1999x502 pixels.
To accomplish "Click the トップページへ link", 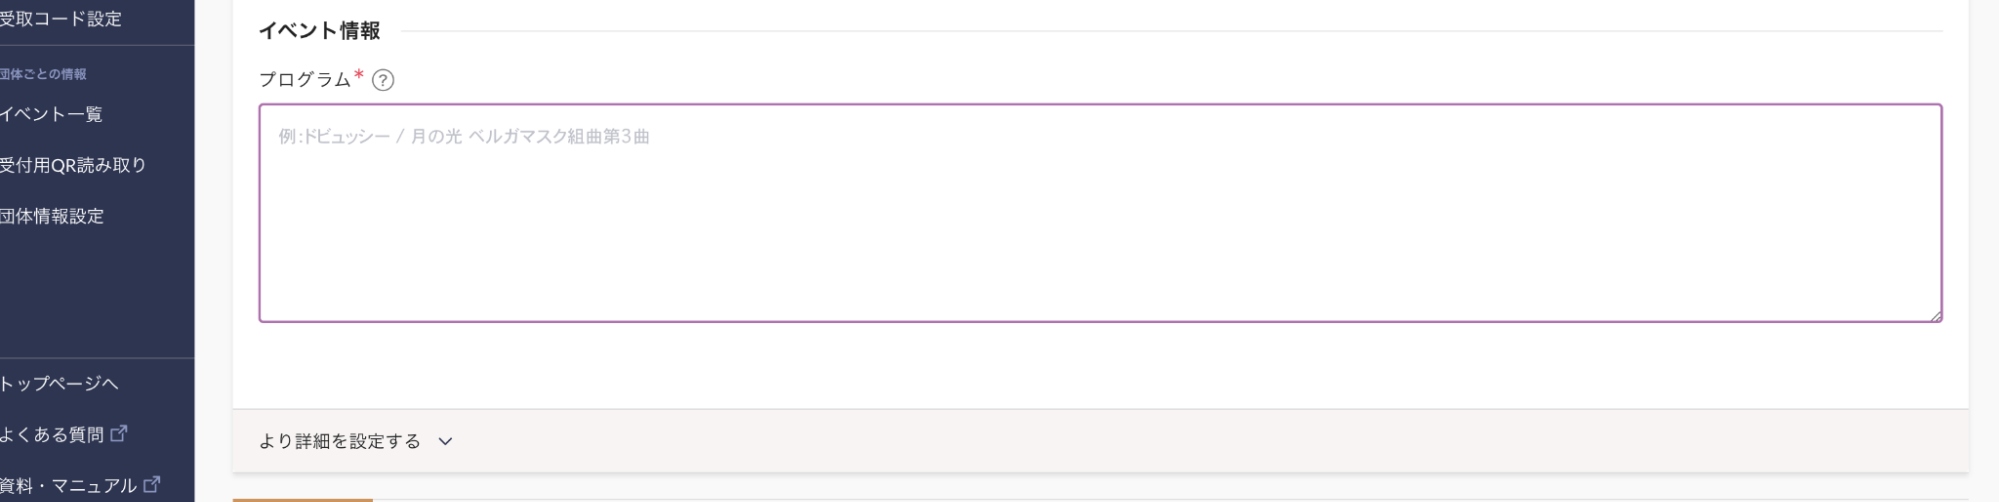I will (59, 384).
